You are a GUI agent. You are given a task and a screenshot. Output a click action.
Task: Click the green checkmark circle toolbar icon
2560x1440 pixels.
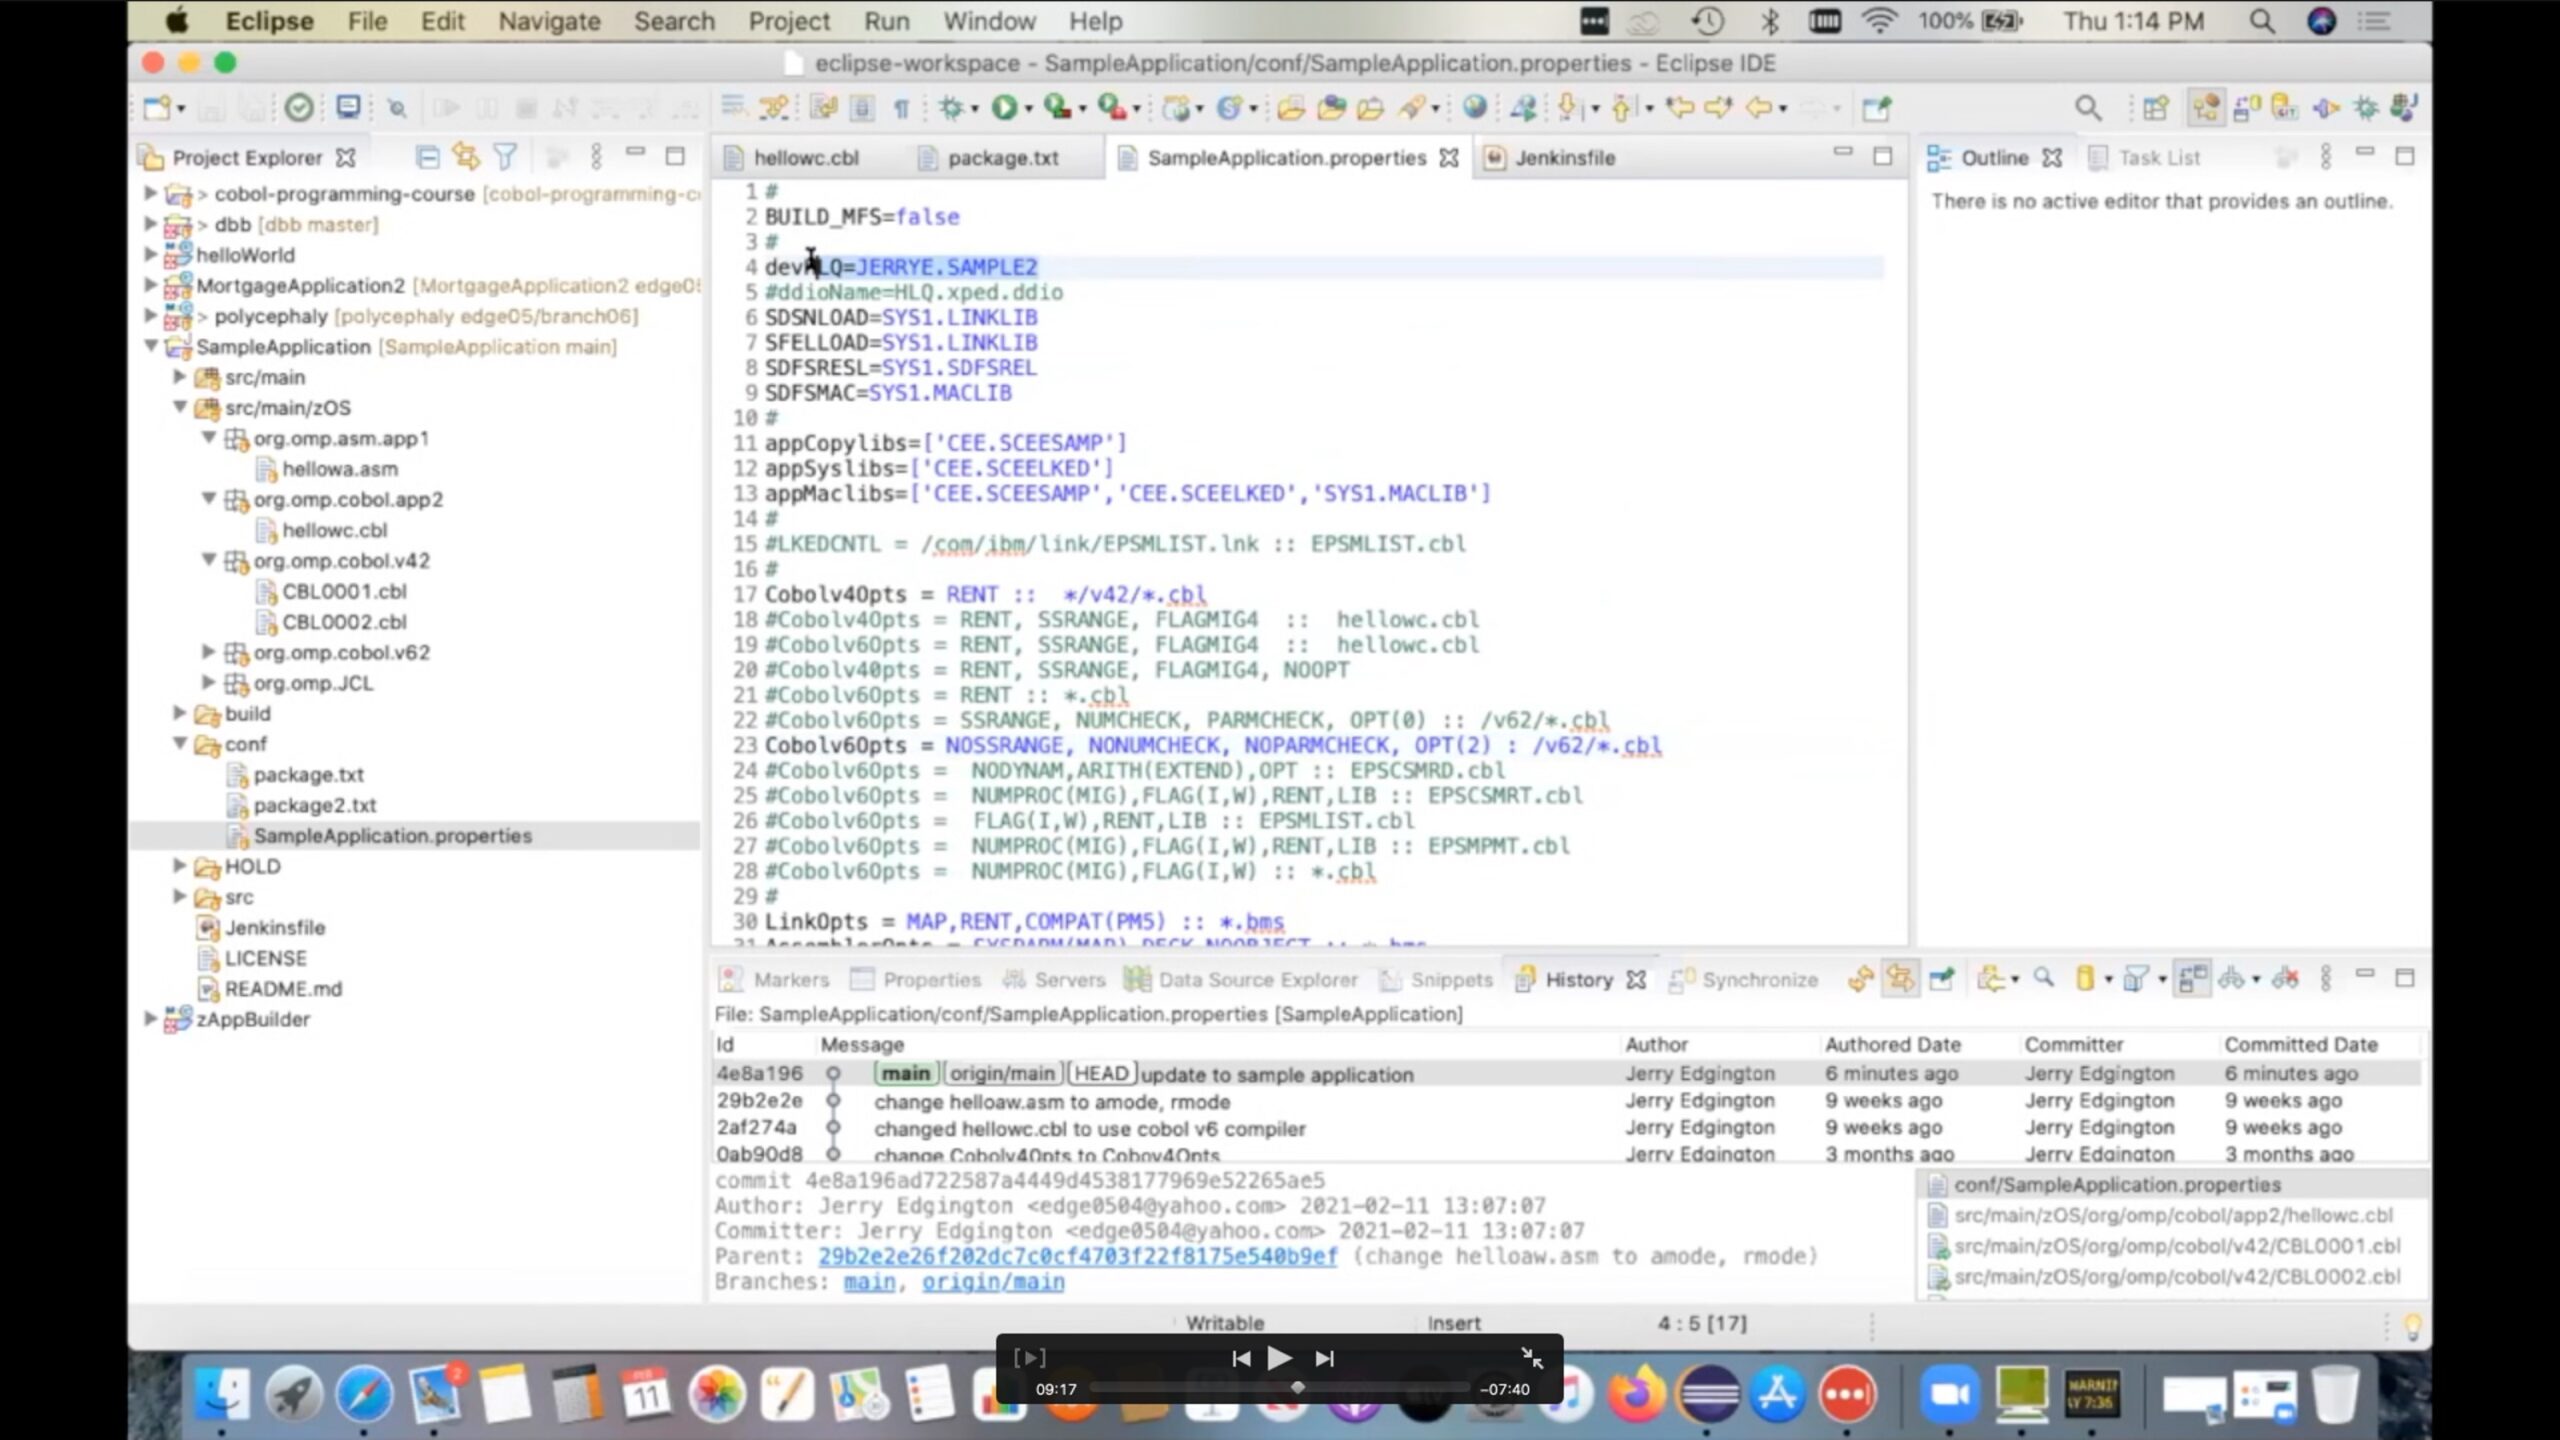(x=299, y=108)
